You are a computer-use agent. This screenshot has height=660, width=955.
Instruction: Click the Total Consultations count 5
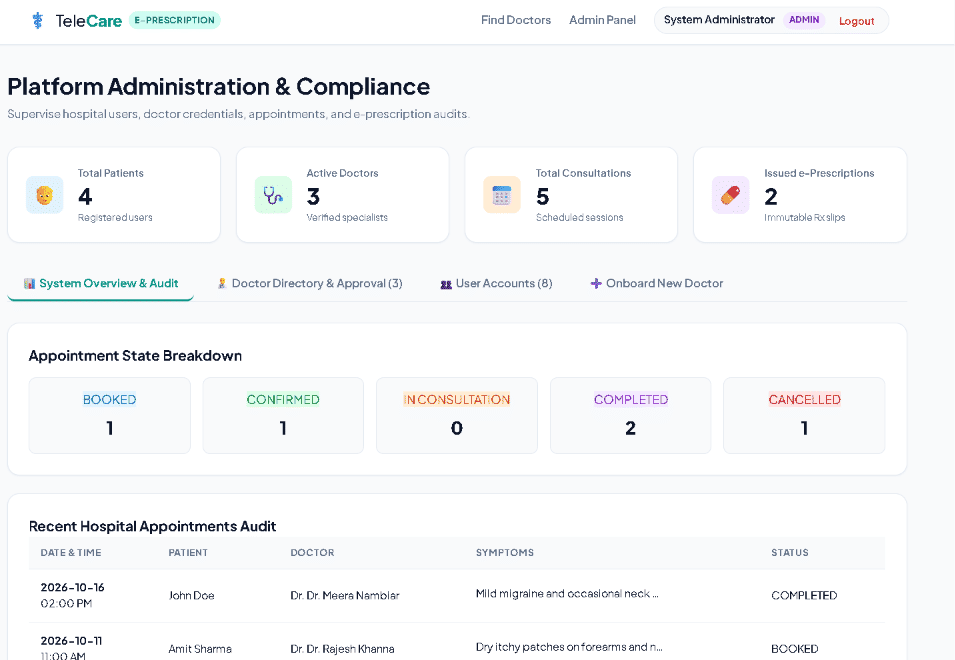tap(543, 196)
